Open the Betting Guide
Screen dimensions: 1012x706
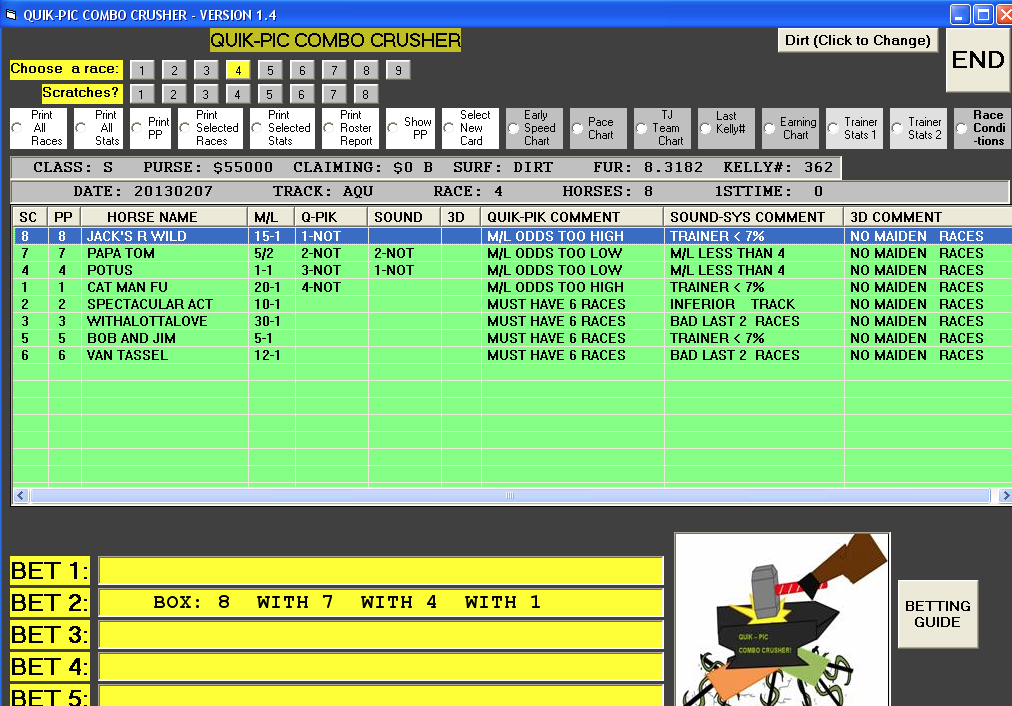click(x=937, y=614)
